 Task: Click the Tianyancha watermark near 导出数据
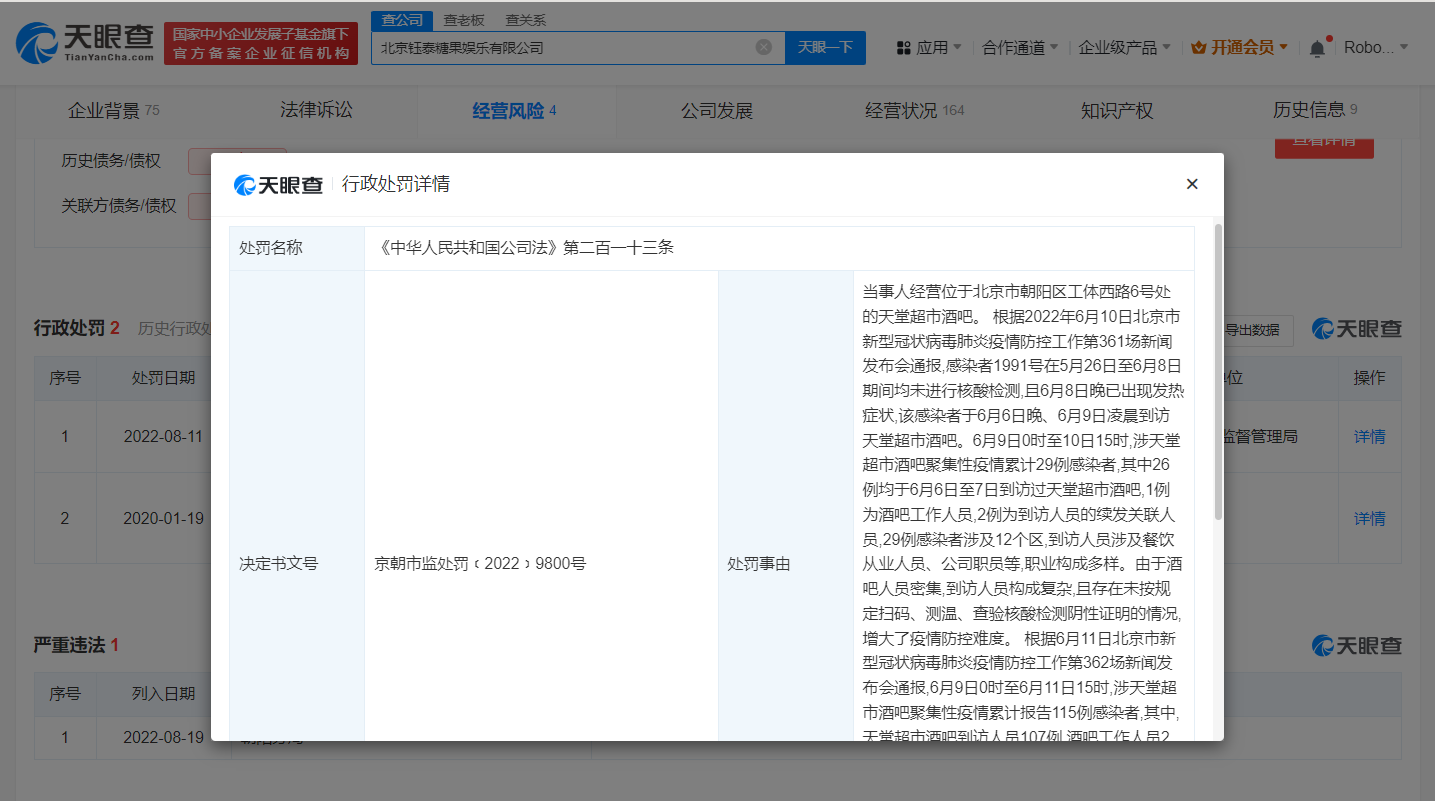coord(1356,328)
